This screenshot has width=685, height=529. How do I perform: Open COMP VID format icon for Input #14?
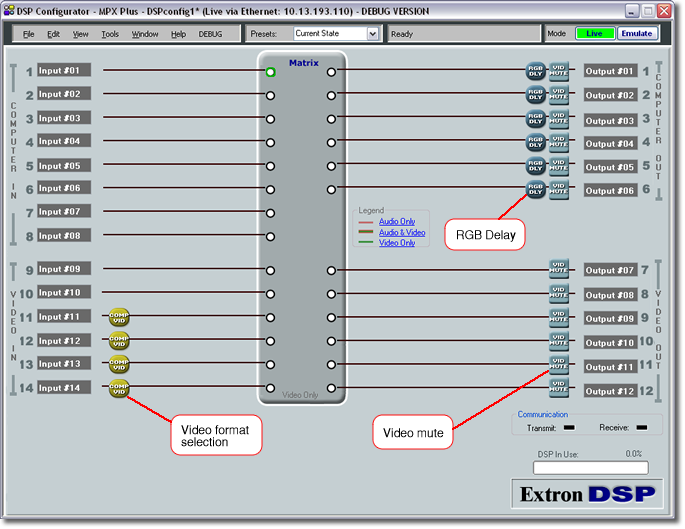click(119, 388)
